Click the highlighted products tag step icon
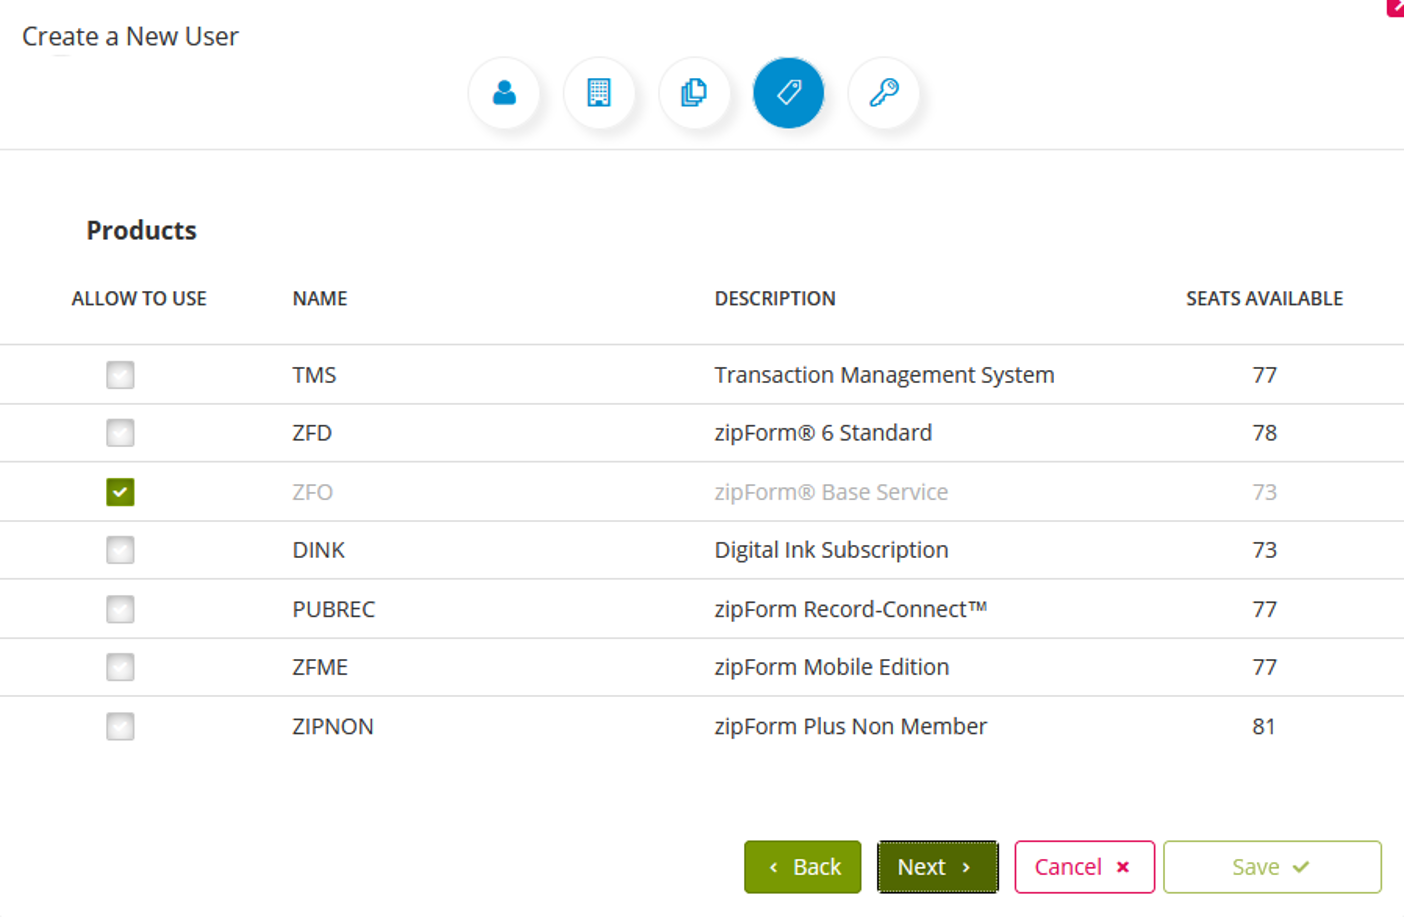 (788, 92)
